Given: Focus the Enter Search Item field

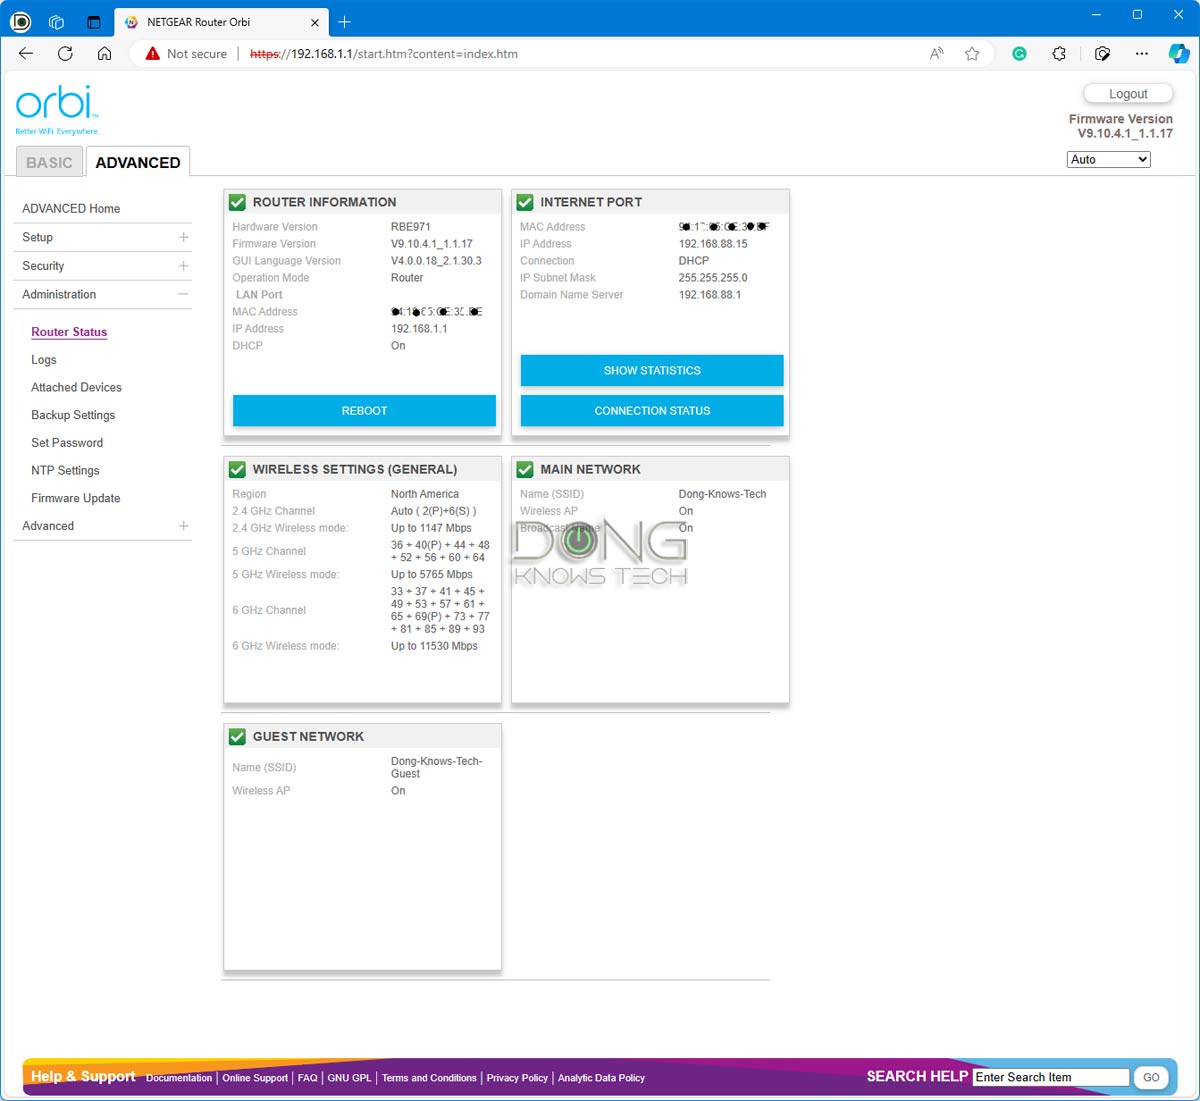Looking at the screenshot, I should [x=1051, y=1077].
